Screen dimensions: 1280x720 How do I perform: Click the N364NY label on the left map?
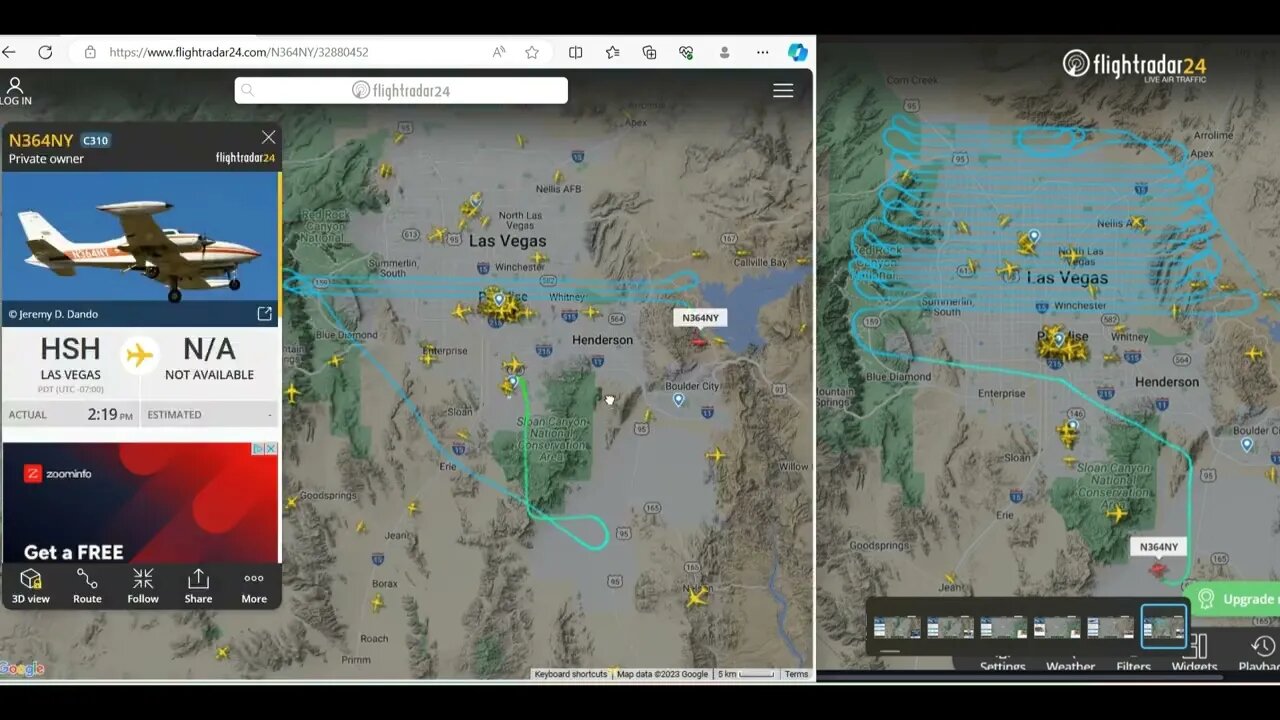click(x=700, y=318)
